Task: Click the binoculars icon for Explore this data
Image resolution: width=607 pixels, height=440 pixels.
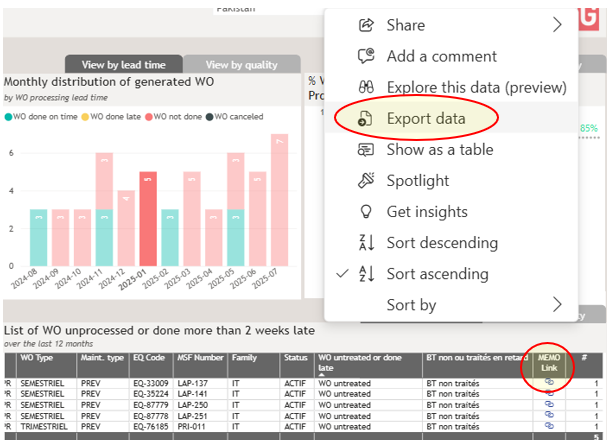Action: click(x=366, y=87)
